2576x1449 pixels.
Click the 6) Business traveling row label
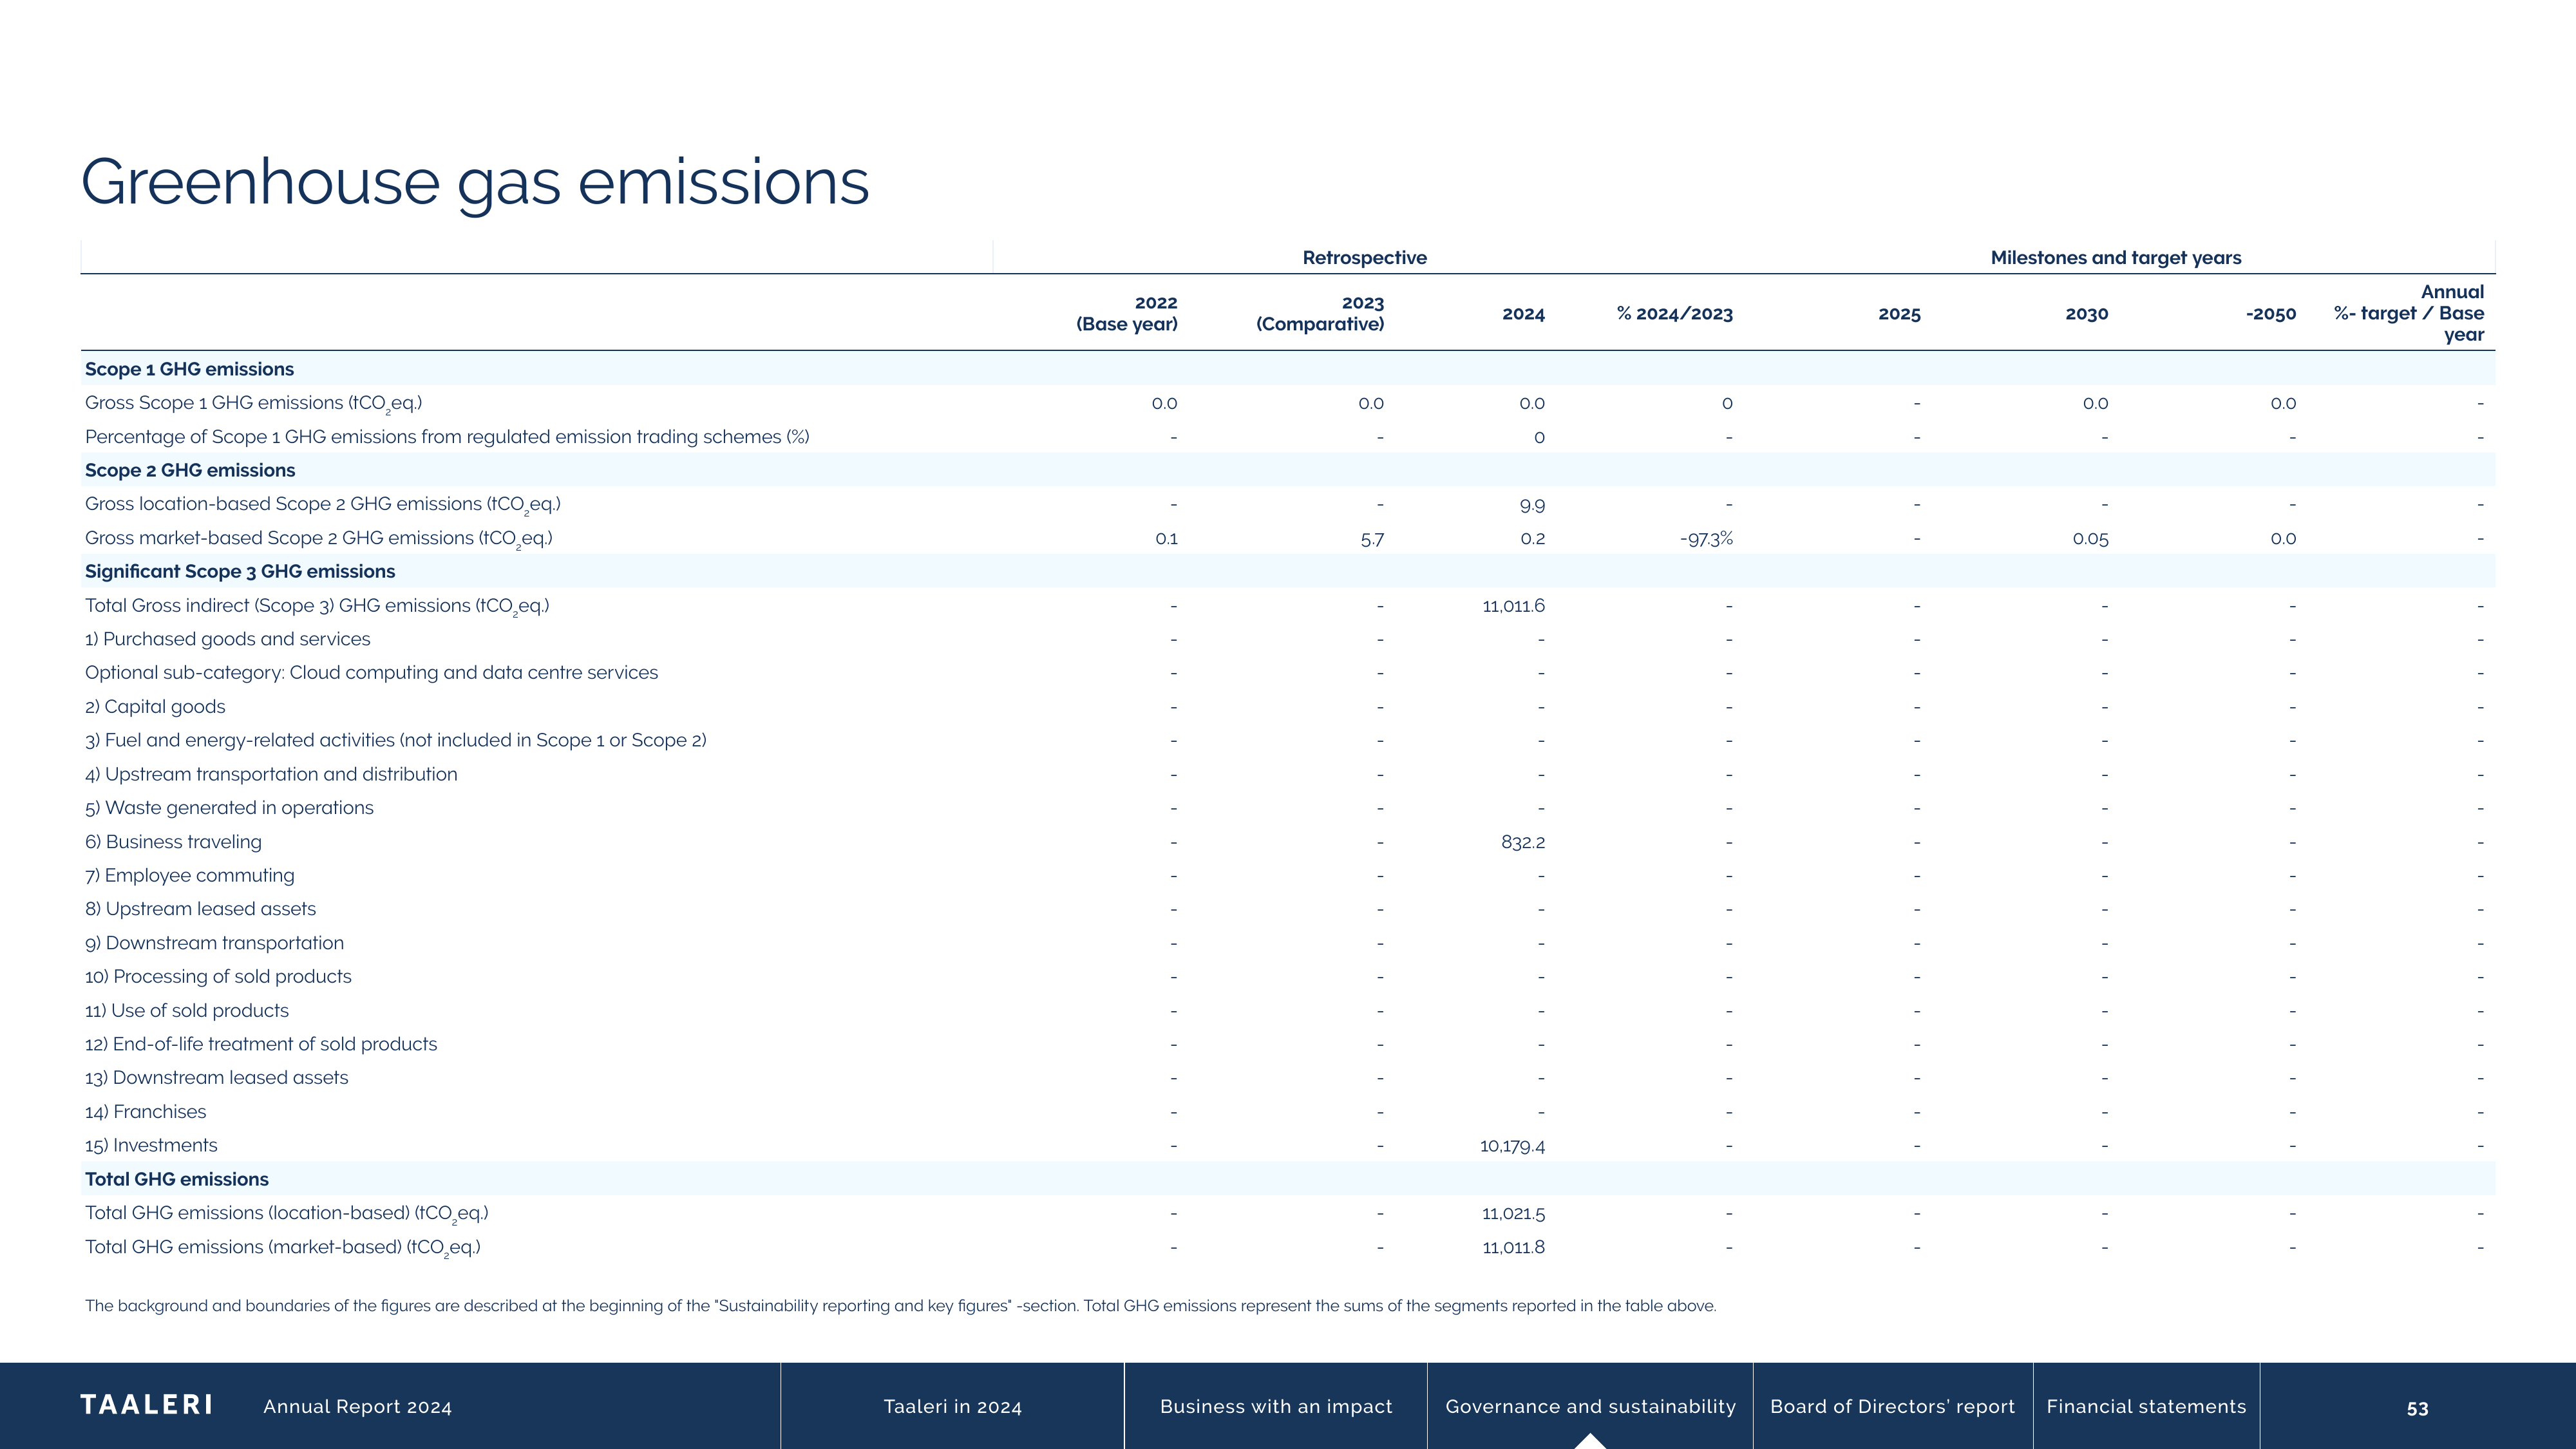(x=173, y=842)
